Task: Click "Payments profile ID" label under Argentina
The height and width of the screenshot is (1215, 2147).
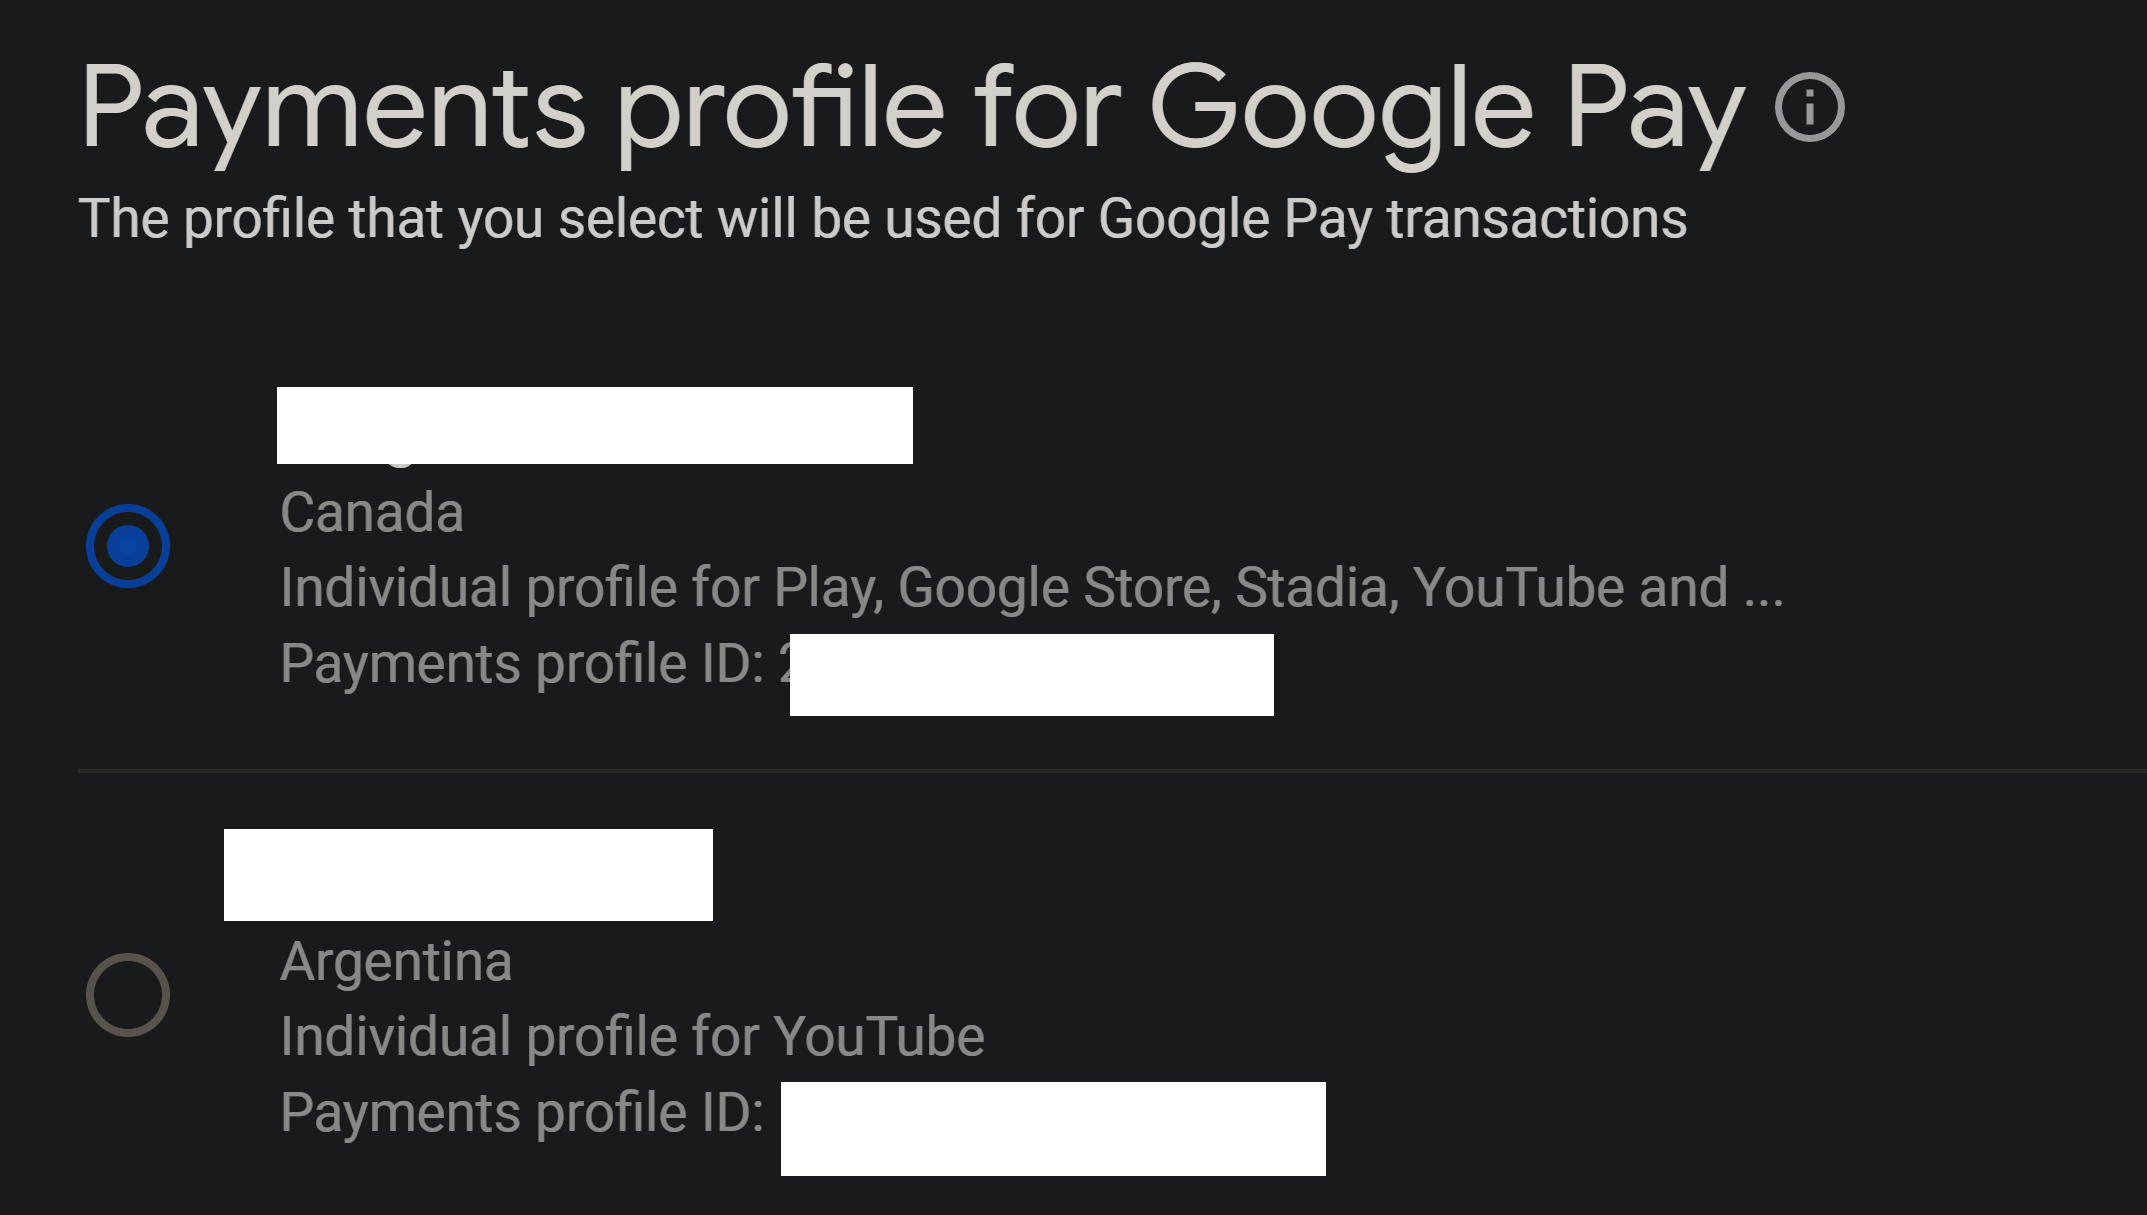Action: click(x=522, y=1113)
